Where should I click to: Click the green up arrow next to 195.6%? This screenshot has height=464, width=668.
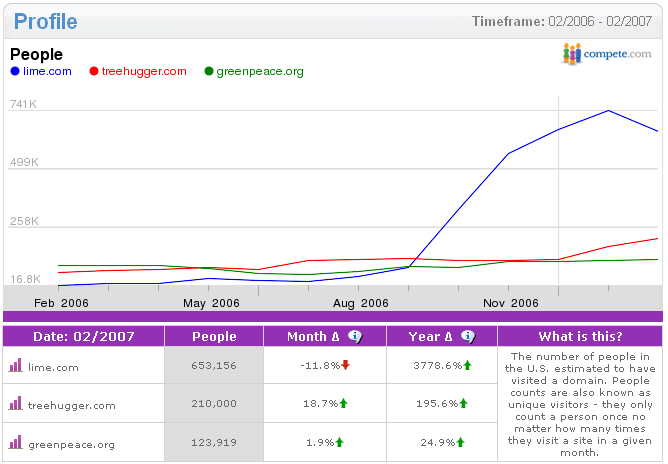coord(464,403)
